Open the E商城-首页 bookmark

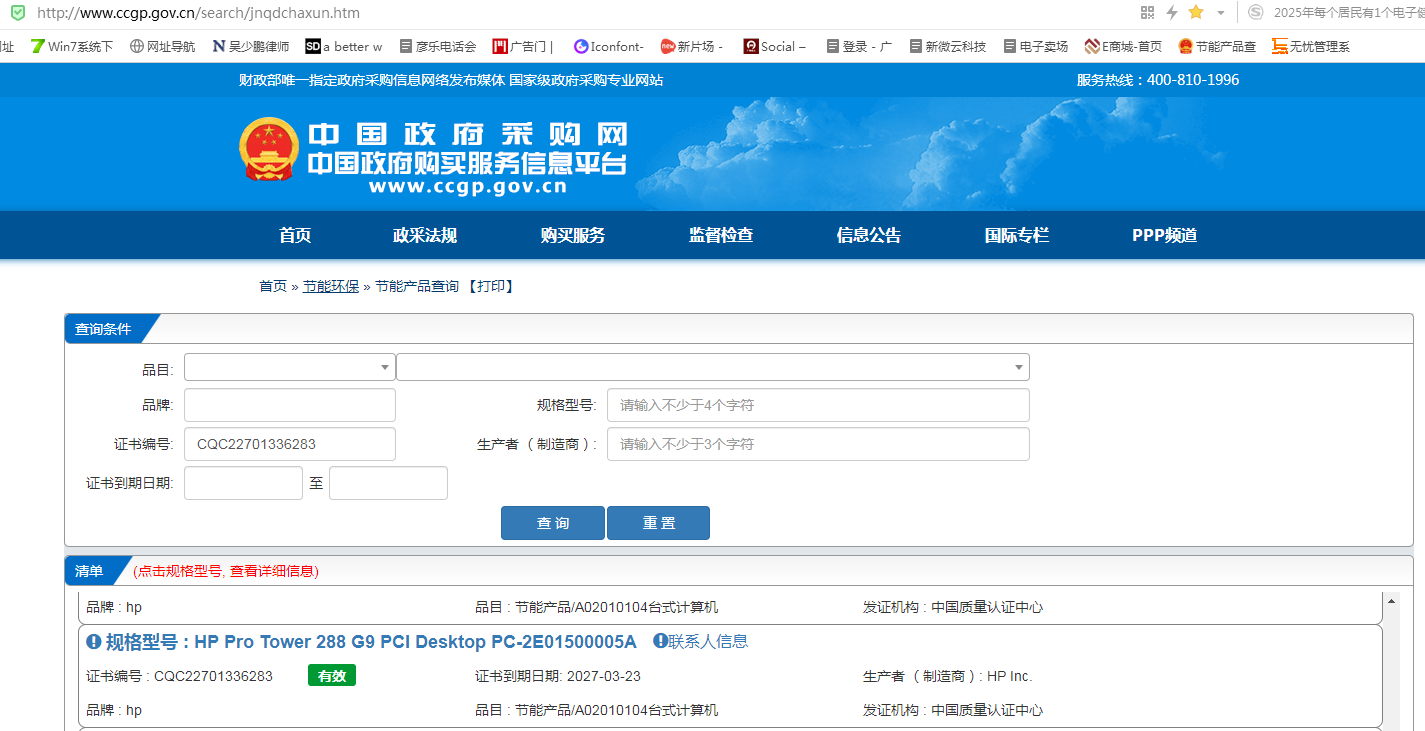pyautogui.click(x=1123, y=46)
